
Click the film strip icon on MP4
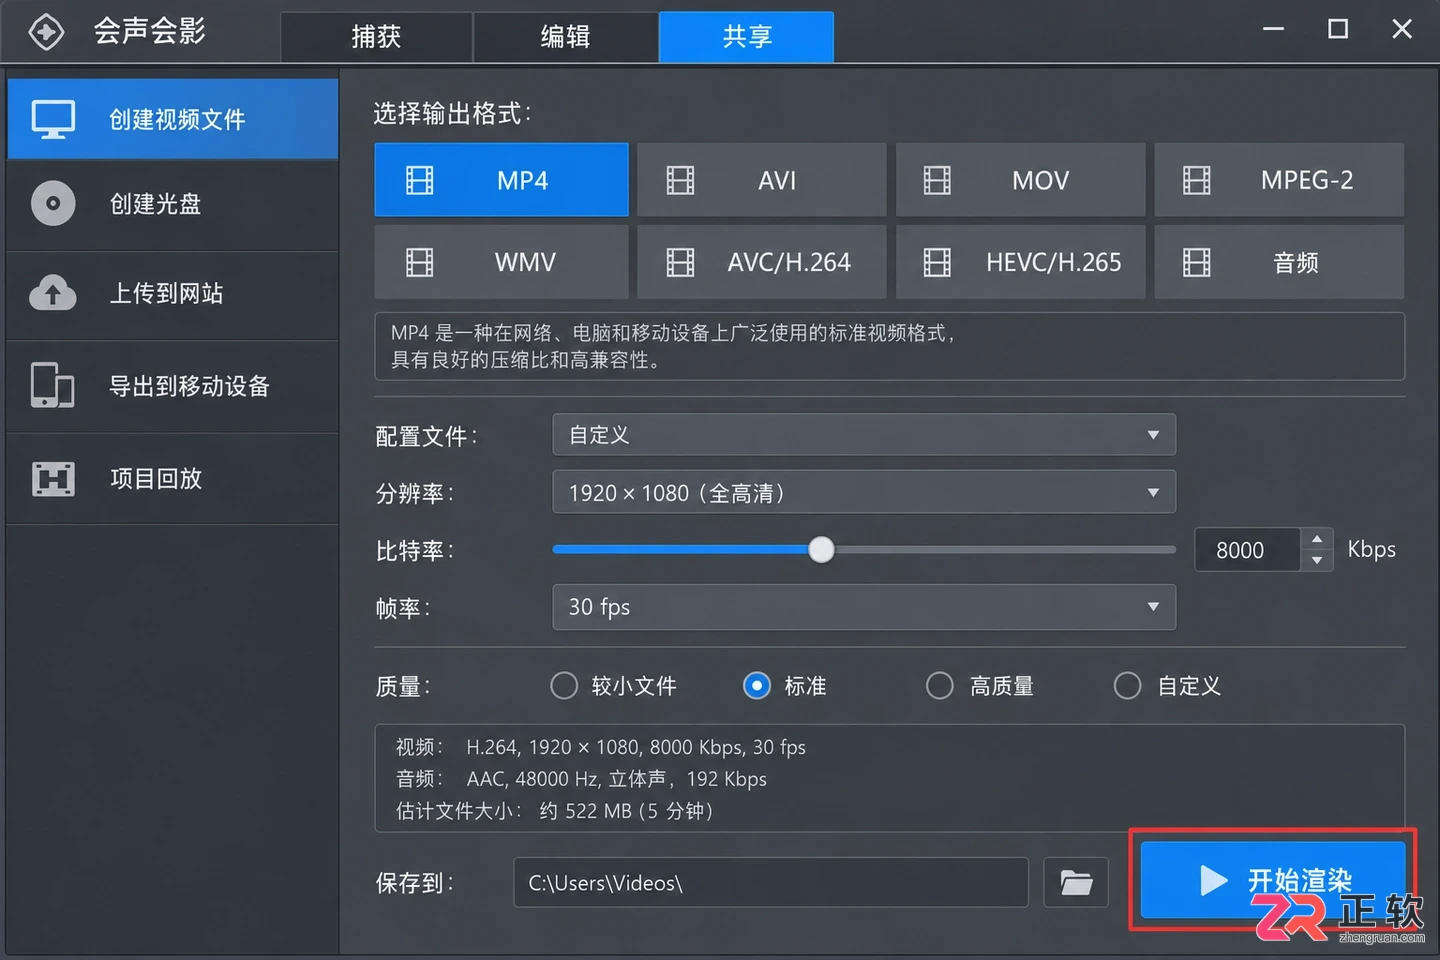click(x=419, y=180)
